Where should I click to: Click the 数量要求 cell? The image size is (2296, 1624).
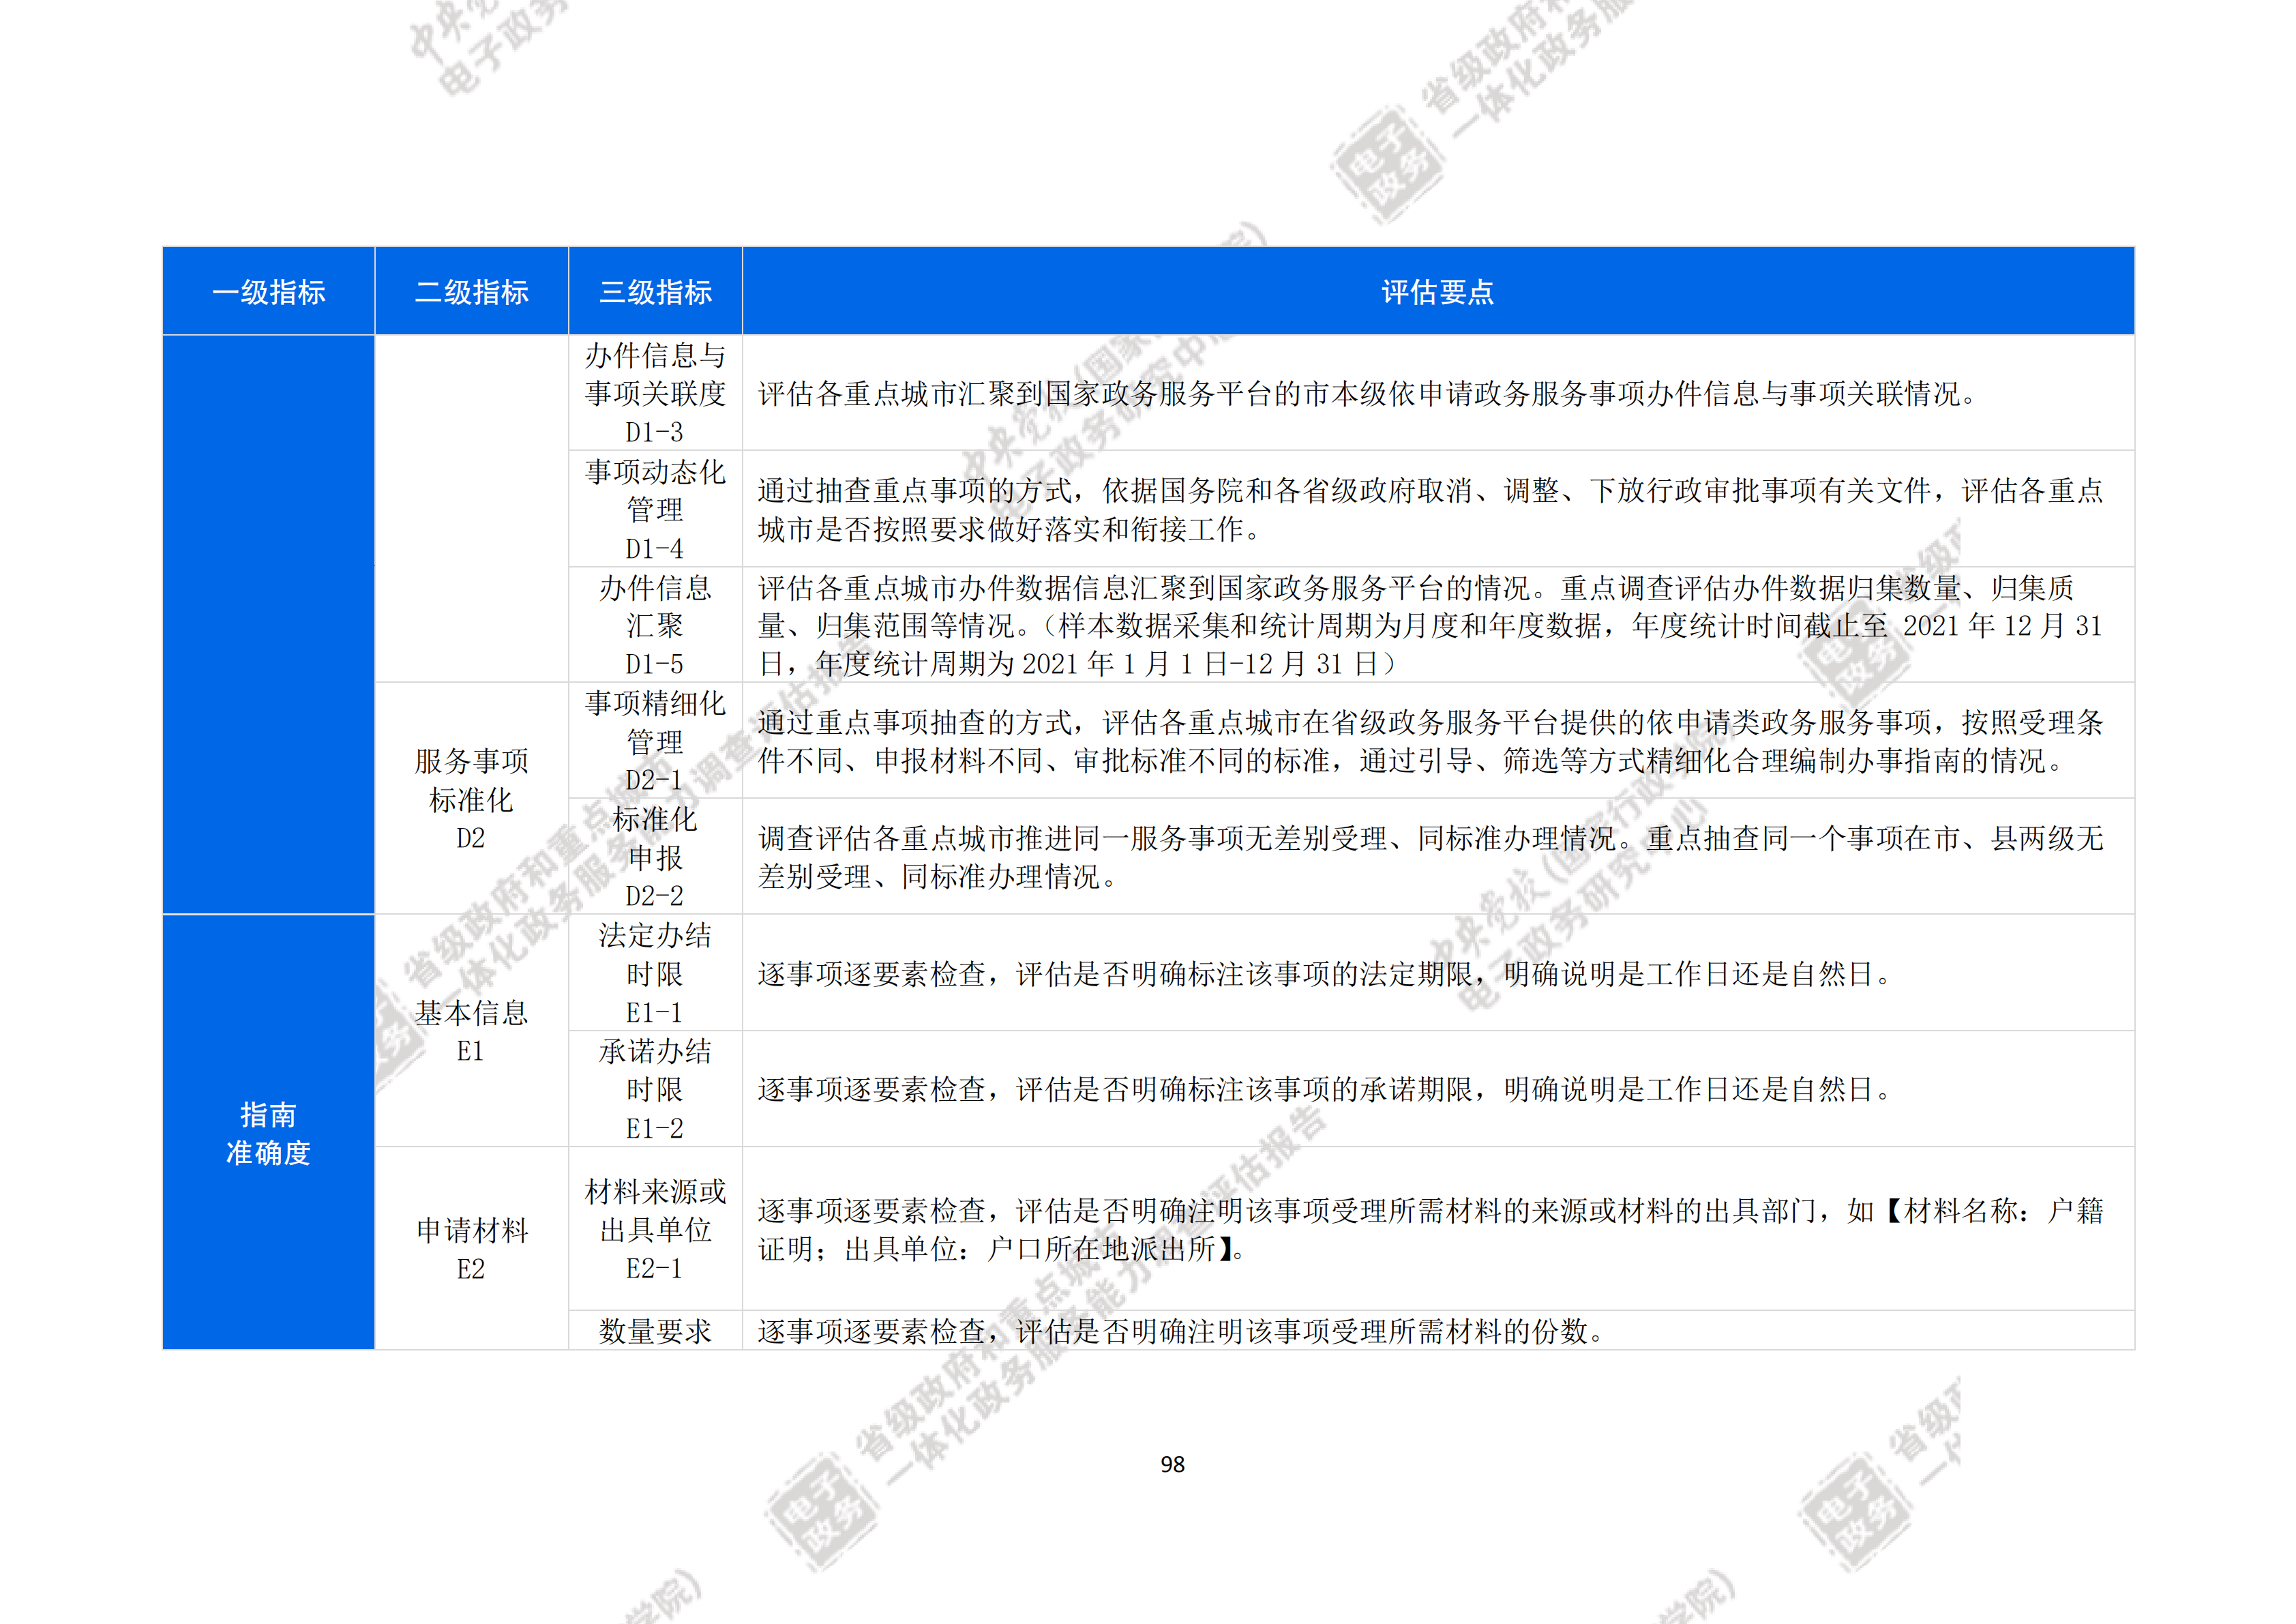pyautogui.click(x=655, y=1331)
